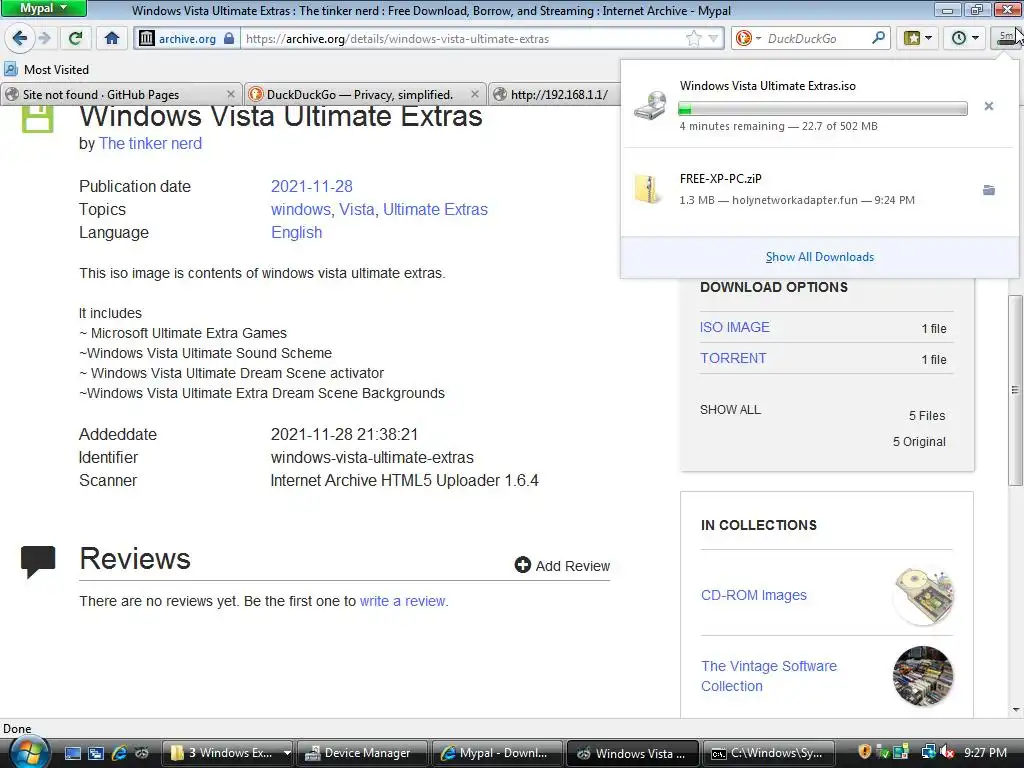Image resolution: width=1024 pixels, height=768 pixels.
Task: Open The Vintage Software Collection link
Action: point(769,676)
